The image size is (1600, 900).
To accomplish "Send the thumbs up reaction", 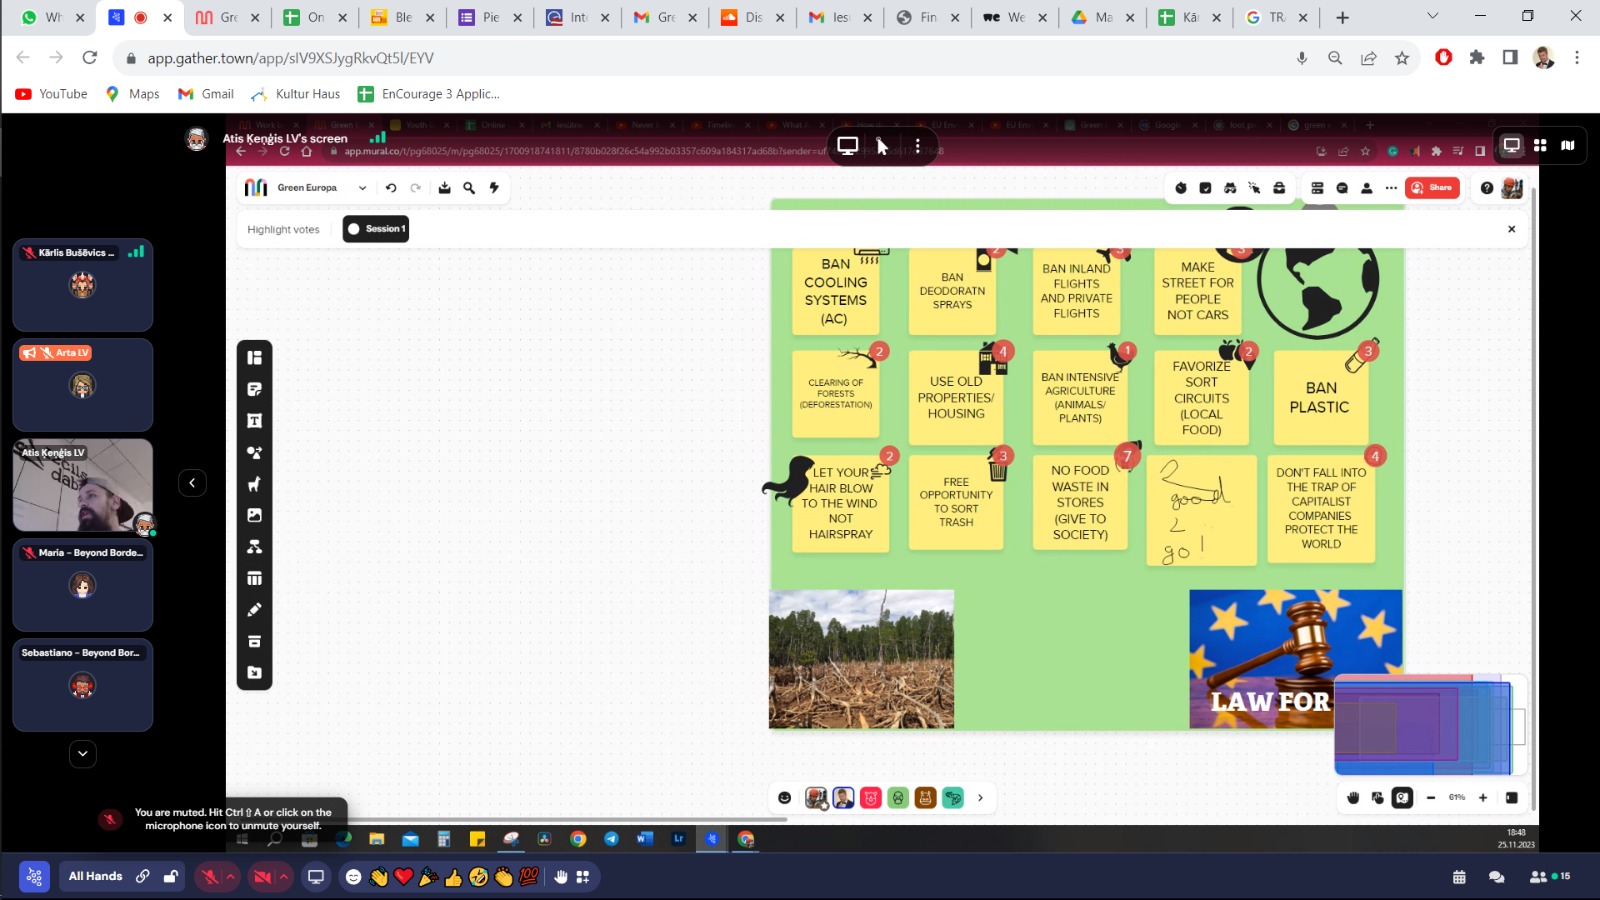I will [454, 877].
